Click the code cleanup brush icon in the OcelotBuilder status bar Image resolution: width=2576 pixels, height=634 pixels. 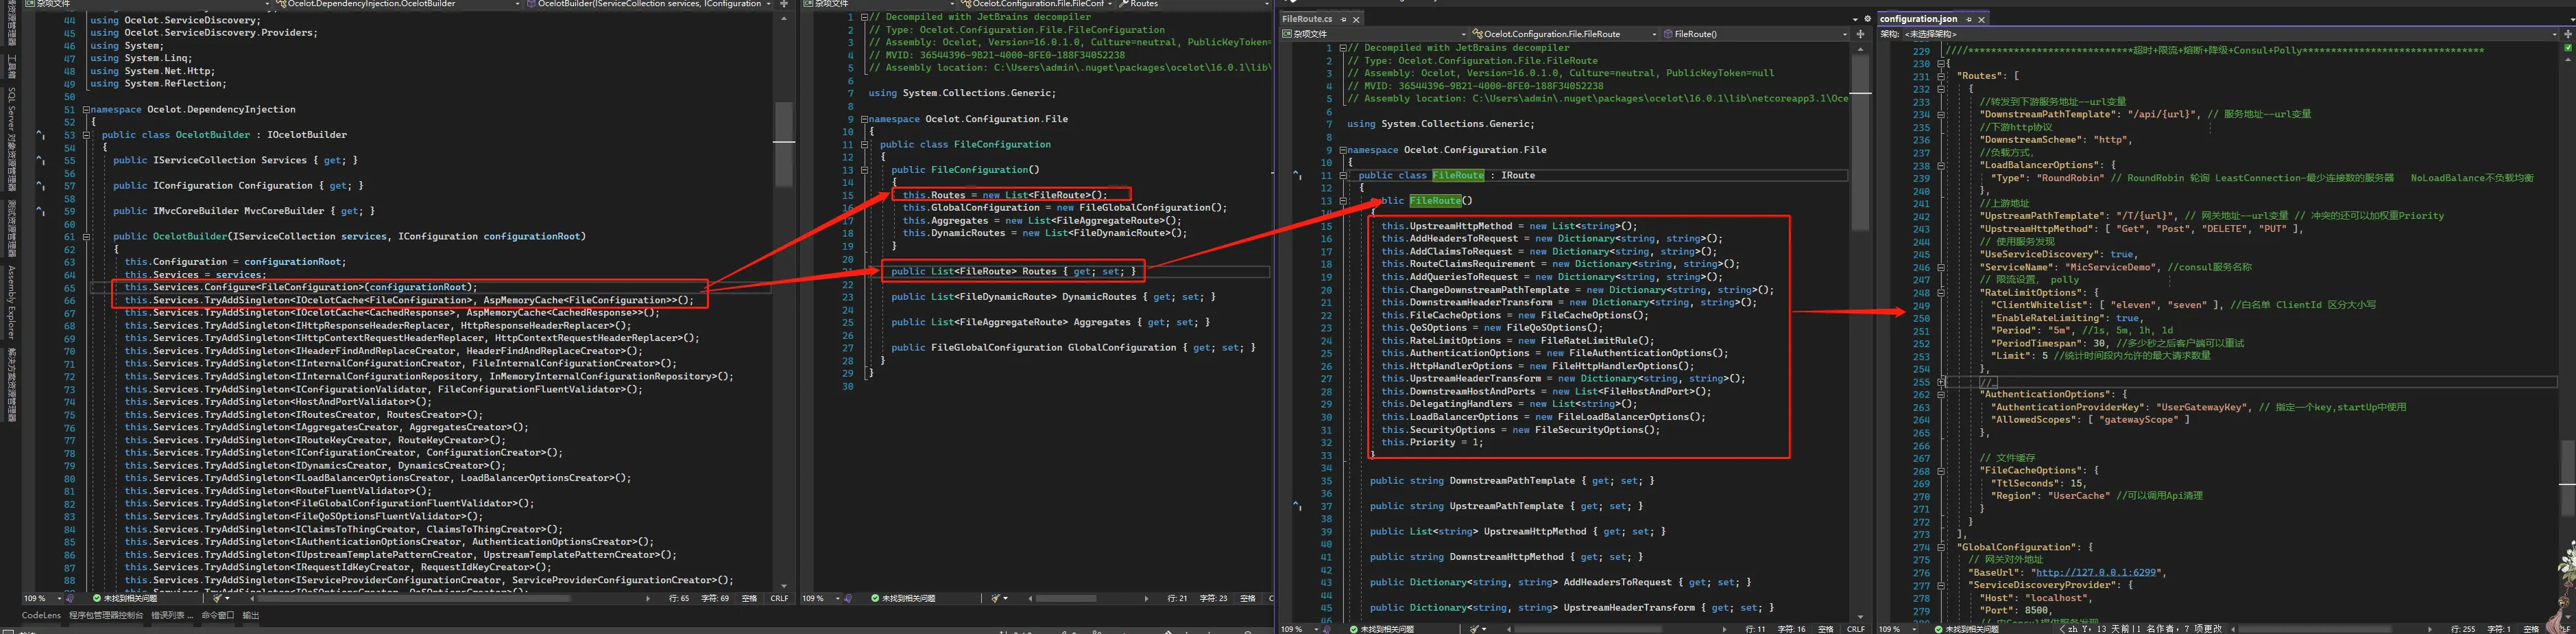[216, 599]
